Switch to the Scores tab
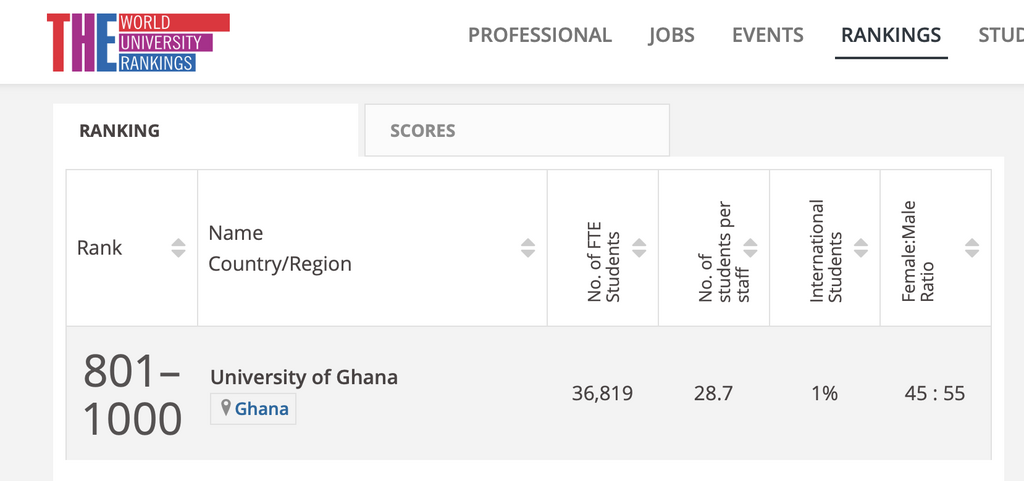Viewport: 1024px width, 481px height. pyautogui.click(x=517, y=131)
